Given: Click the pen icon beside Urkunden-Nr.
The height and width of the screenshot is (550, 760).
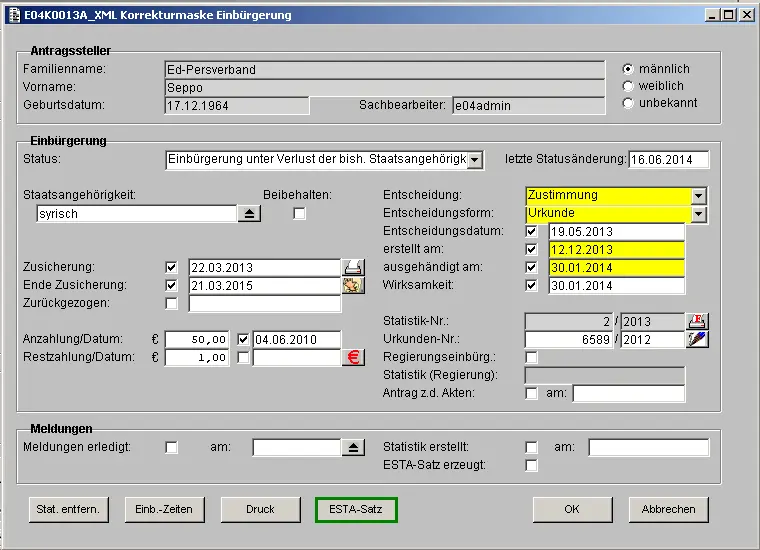Looking at the screenshot, I should pos(697,339).
